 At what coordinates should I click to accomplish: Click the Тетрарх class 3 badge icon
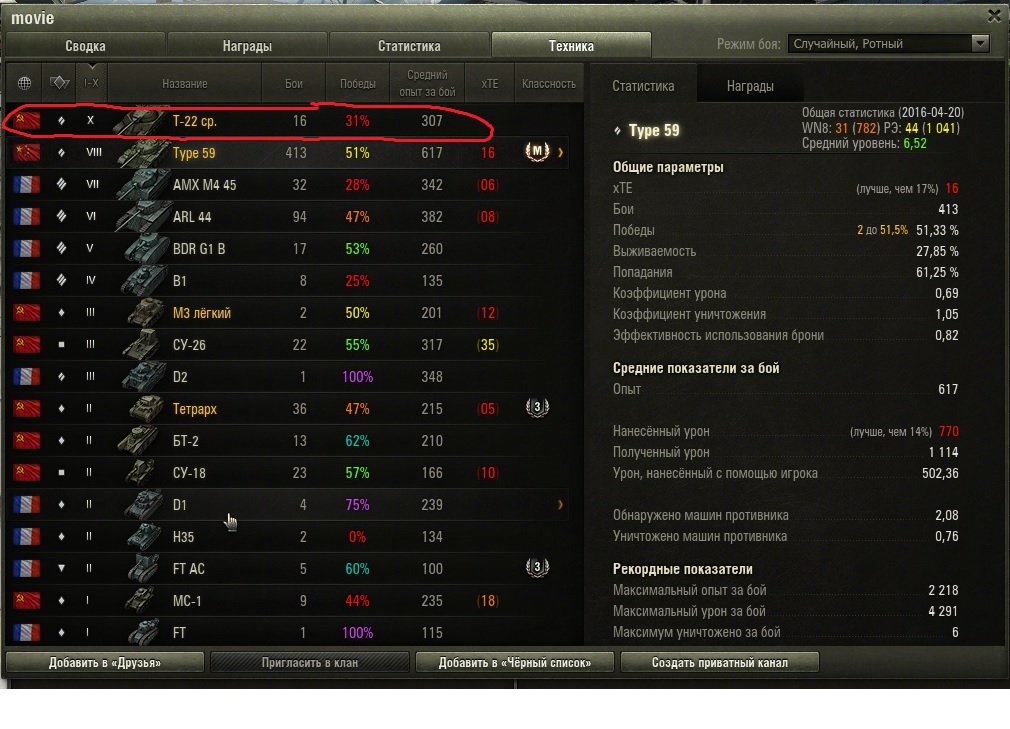537,407
